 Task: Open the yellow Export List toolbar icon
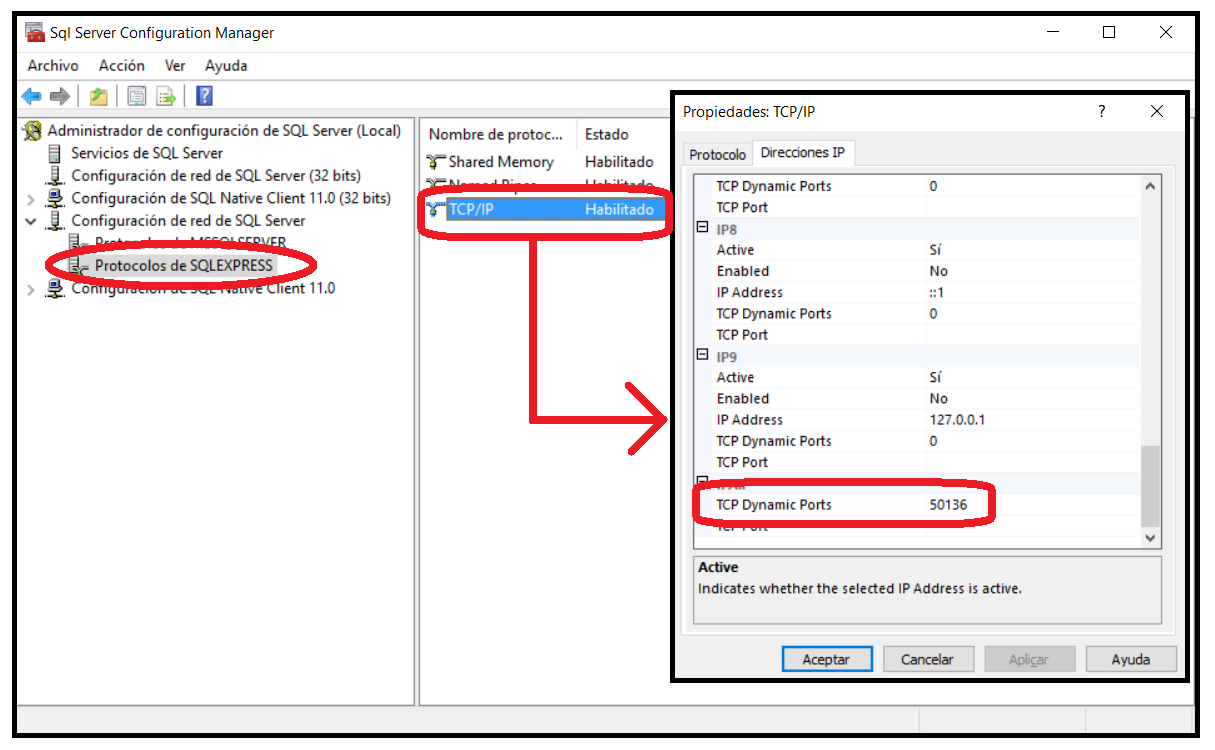(x=100, y=96)
